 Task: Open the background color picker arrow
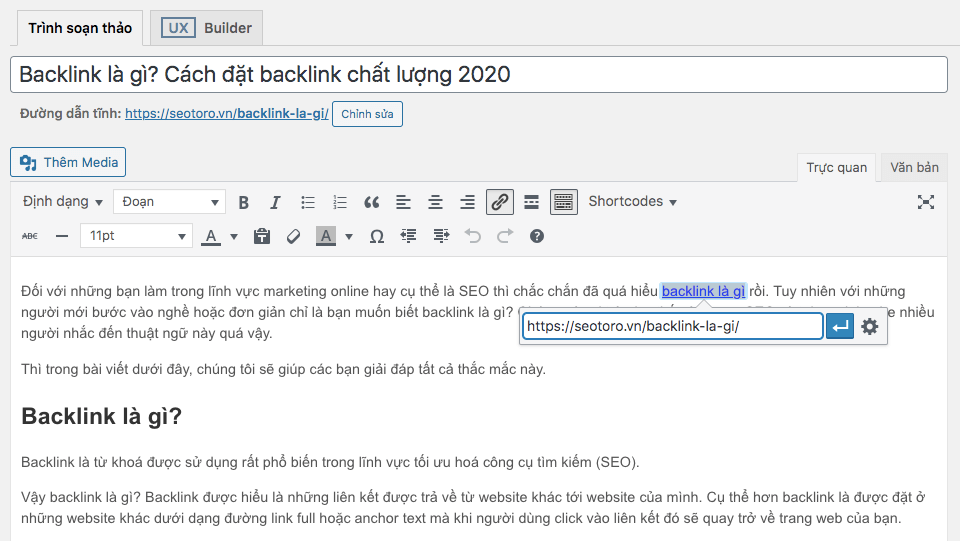[349, 236]
